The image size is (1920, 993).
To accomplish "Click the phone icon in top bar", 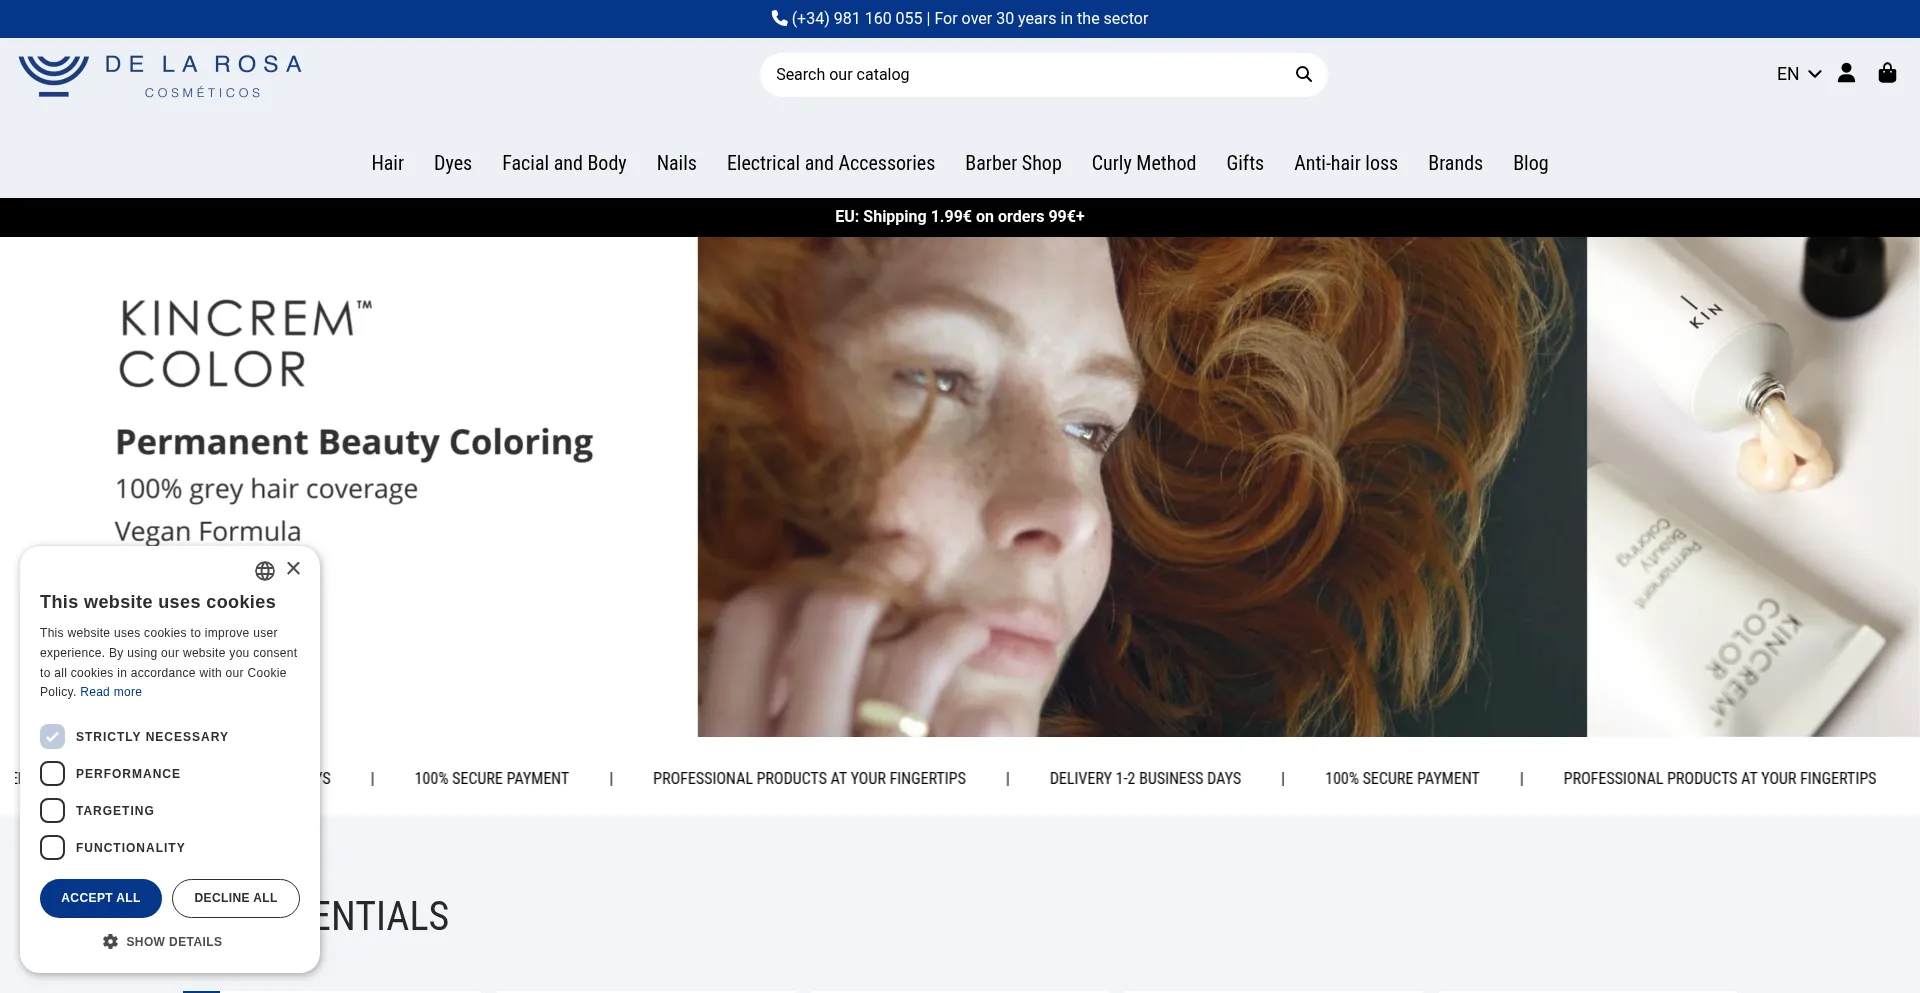I will click(x=779, y=18).
